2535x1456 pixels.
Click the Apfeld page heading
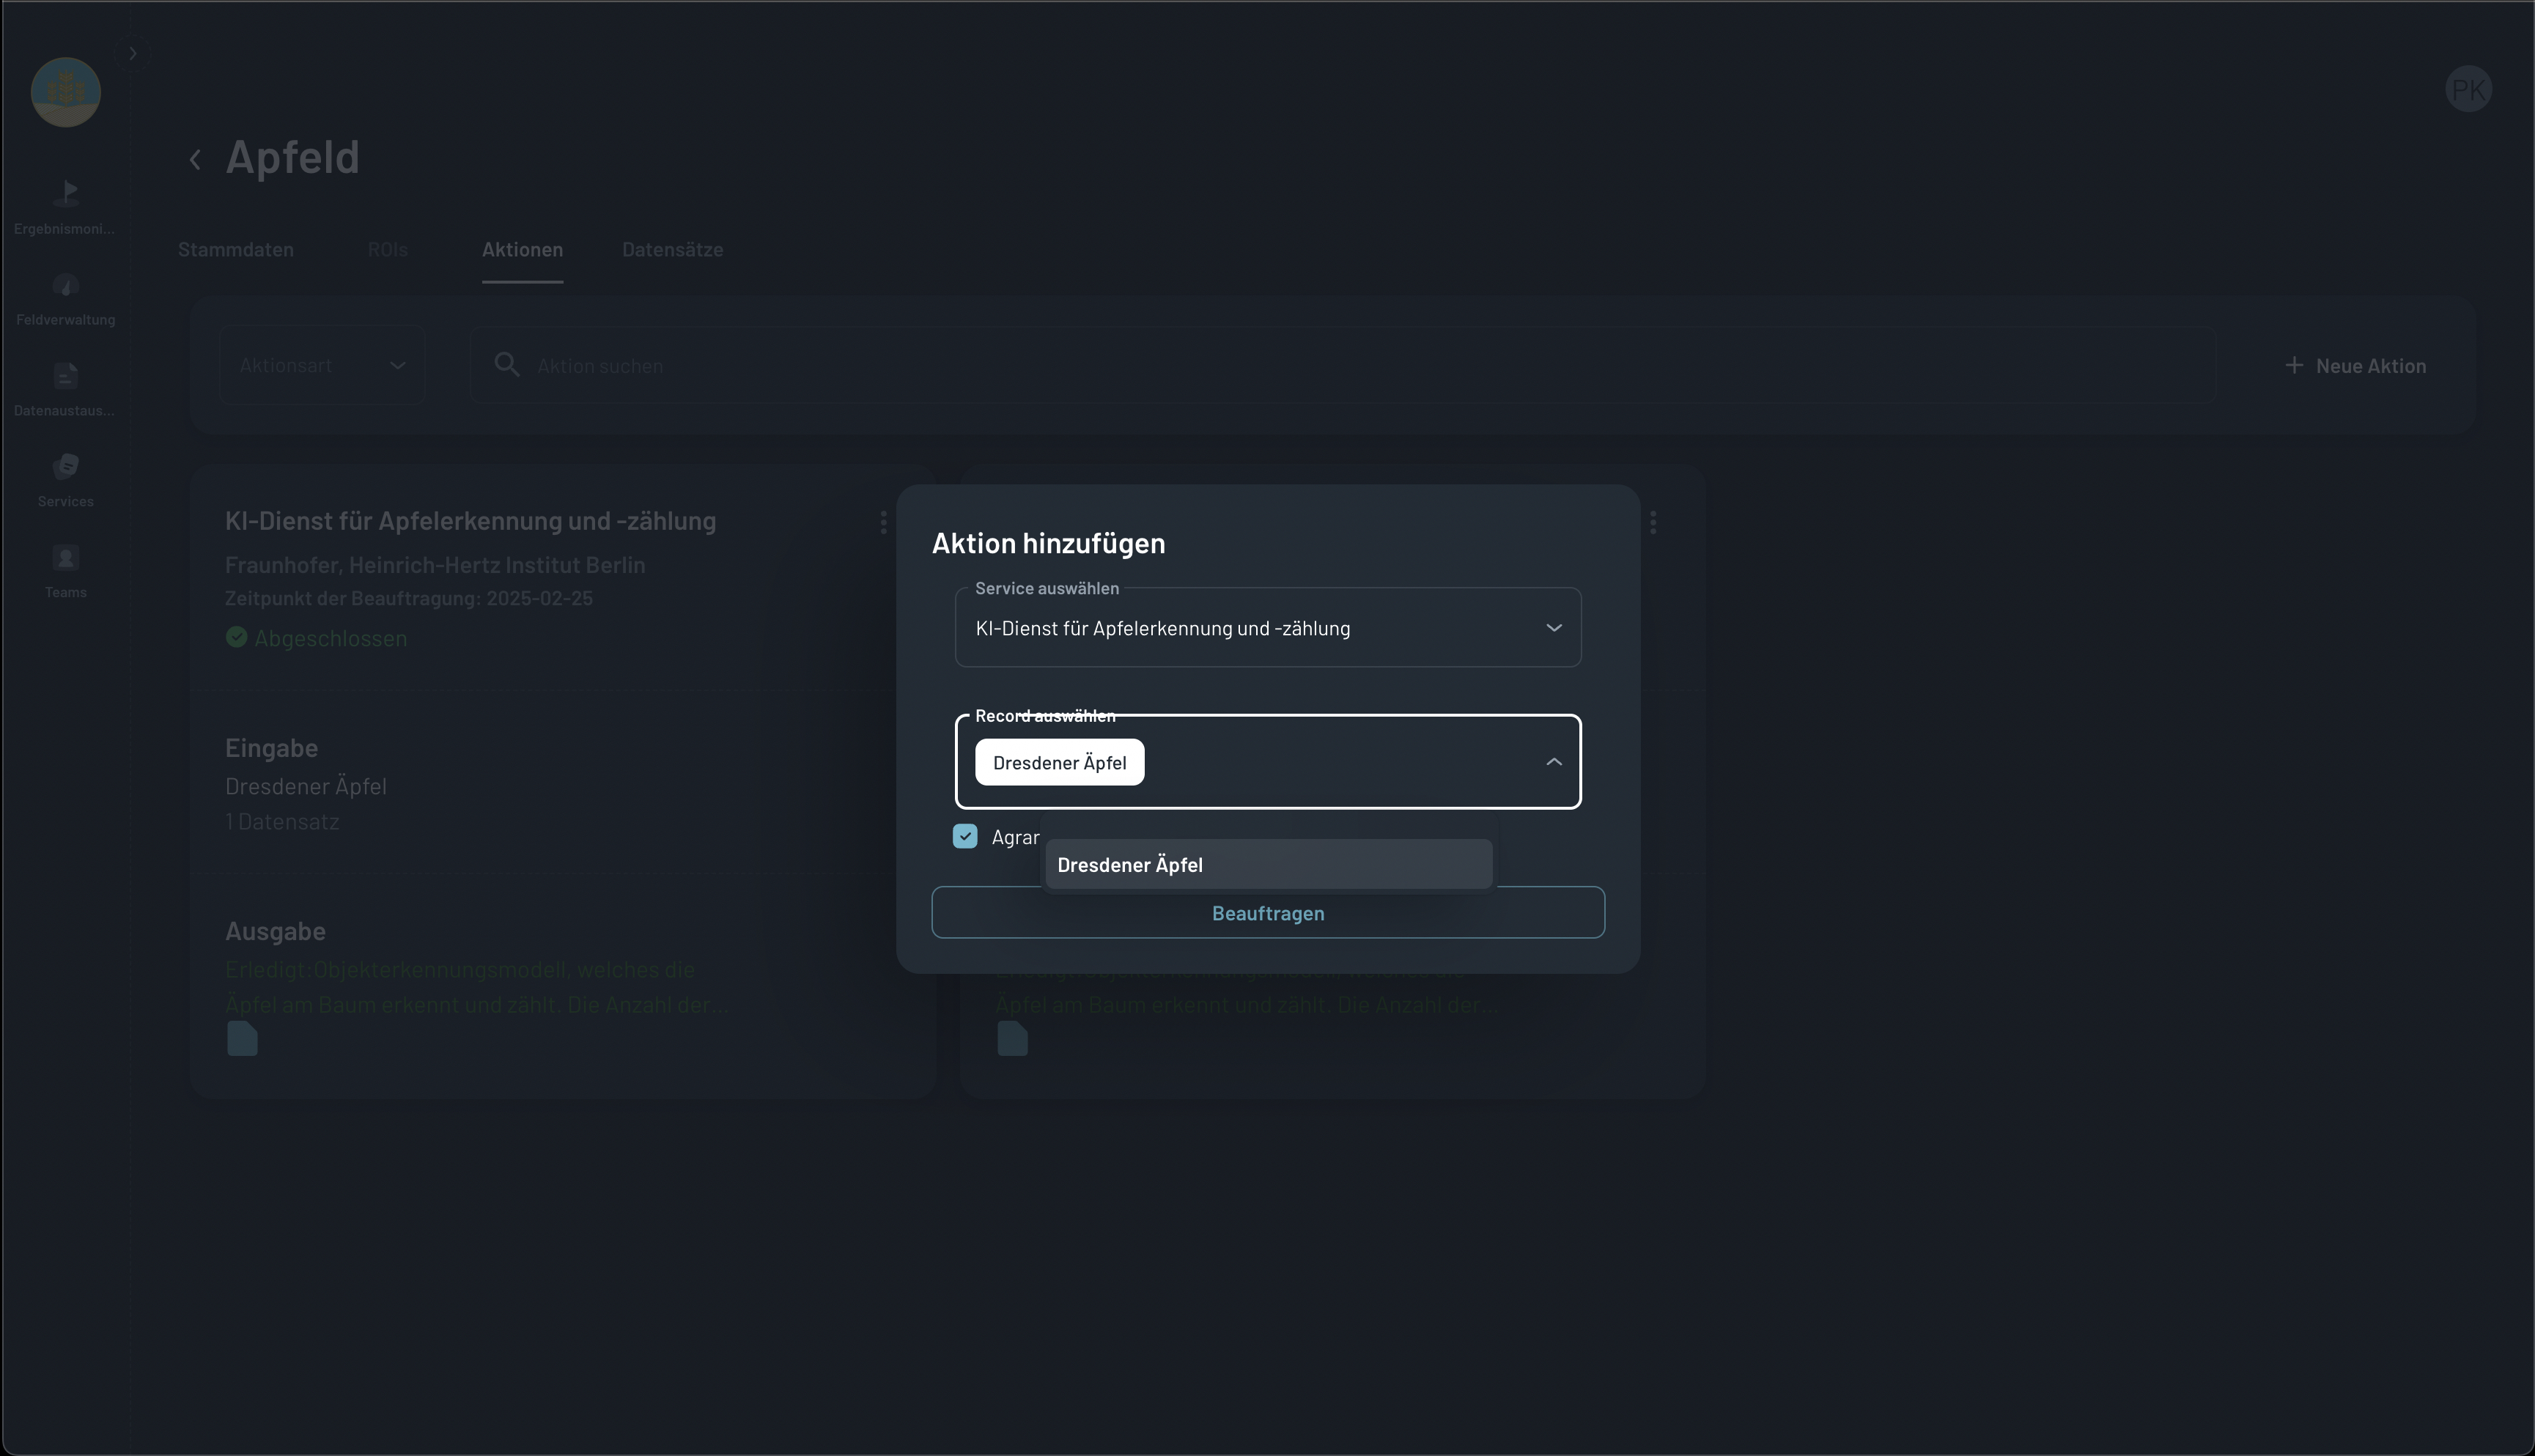tap(292, 157)
